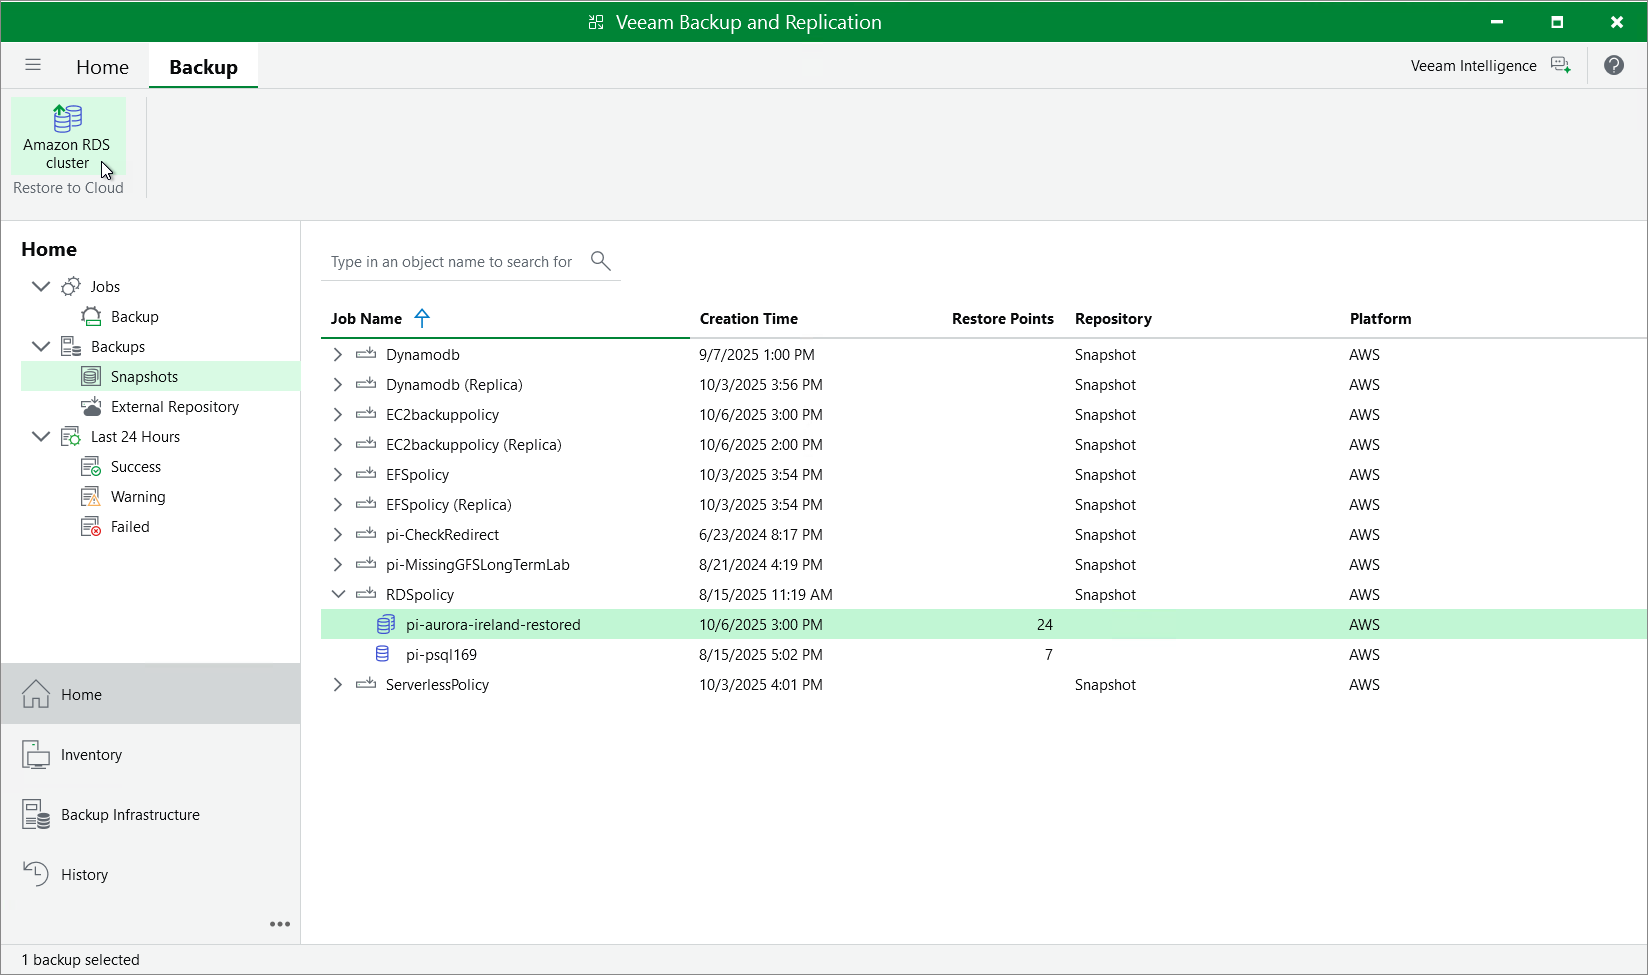Click the search magnifier icon
This screenshot has height=975, width=1648.
point(600,261)
